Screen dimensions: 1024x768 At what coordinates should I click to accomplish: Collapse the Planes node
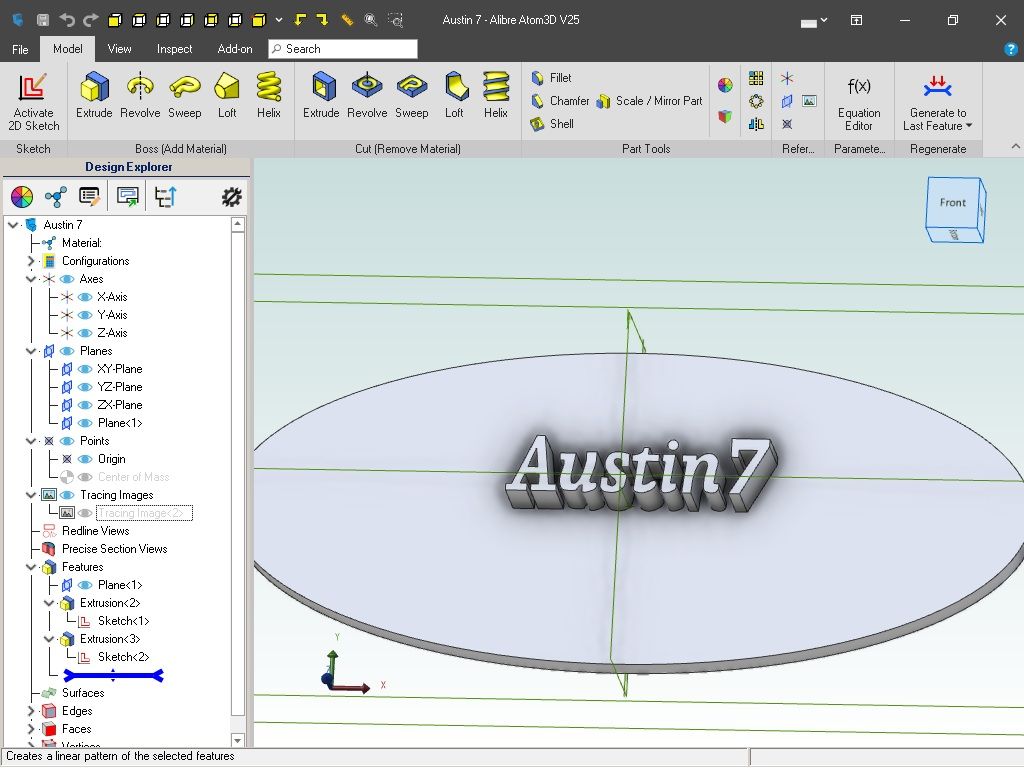tap(31, 351)
